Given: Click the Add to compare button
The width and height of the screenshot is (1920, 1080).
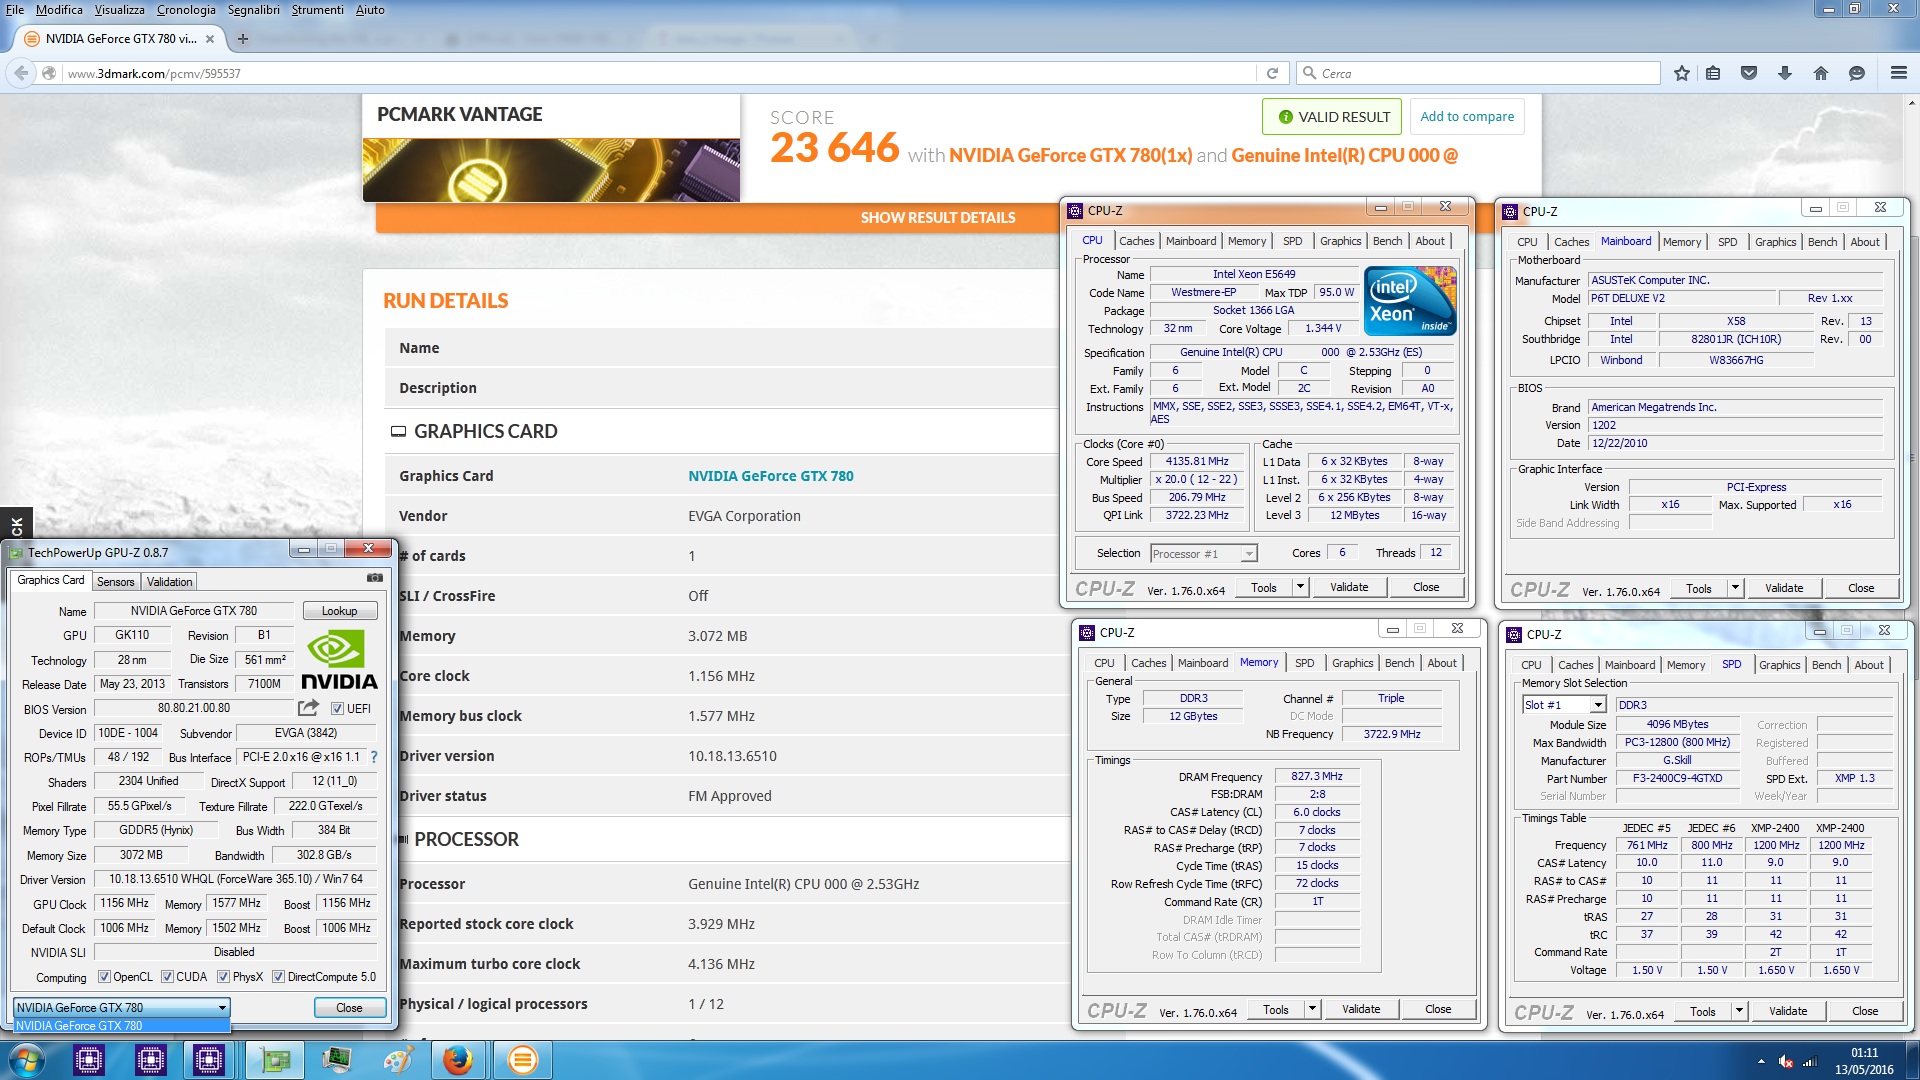Looking at the screenshot, I should (1467, 117).
